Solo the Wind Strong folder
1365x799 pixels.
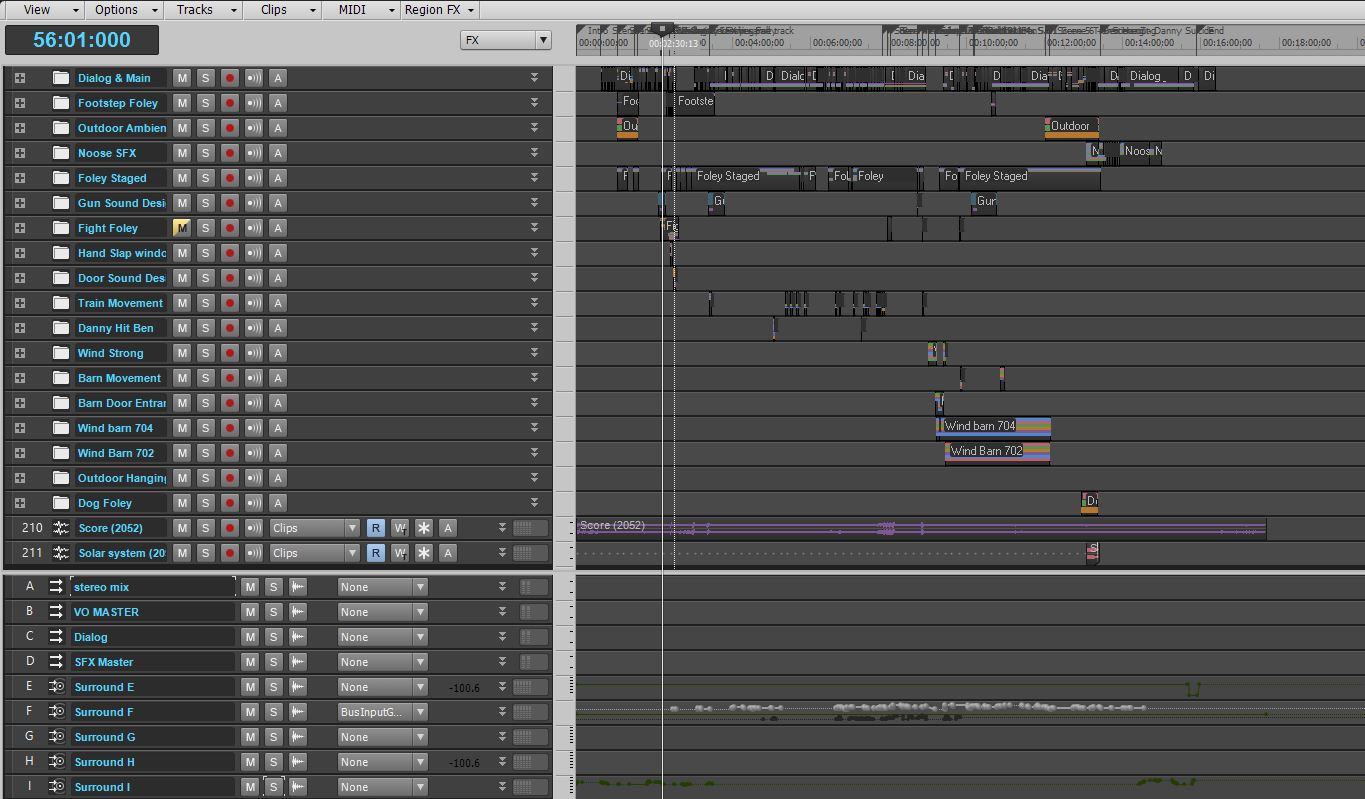click(205, 353)
